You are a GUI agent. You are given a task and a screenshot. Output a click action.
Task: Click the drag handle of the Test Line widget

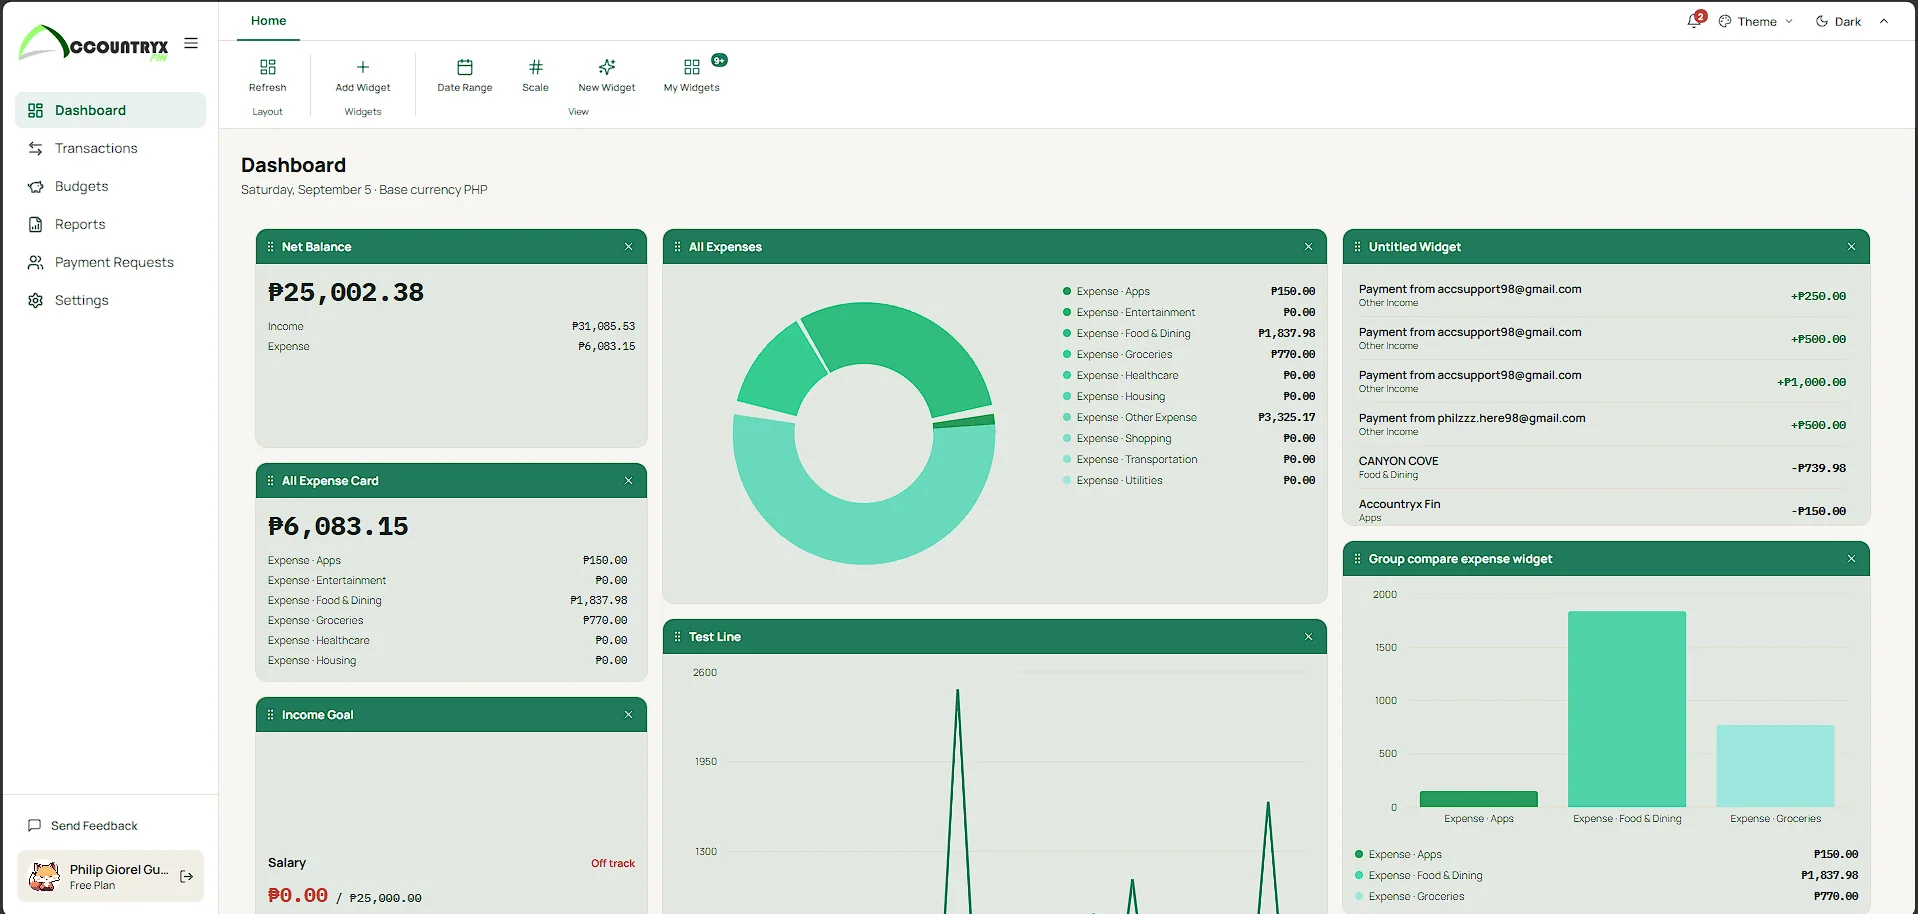point(678,637)
